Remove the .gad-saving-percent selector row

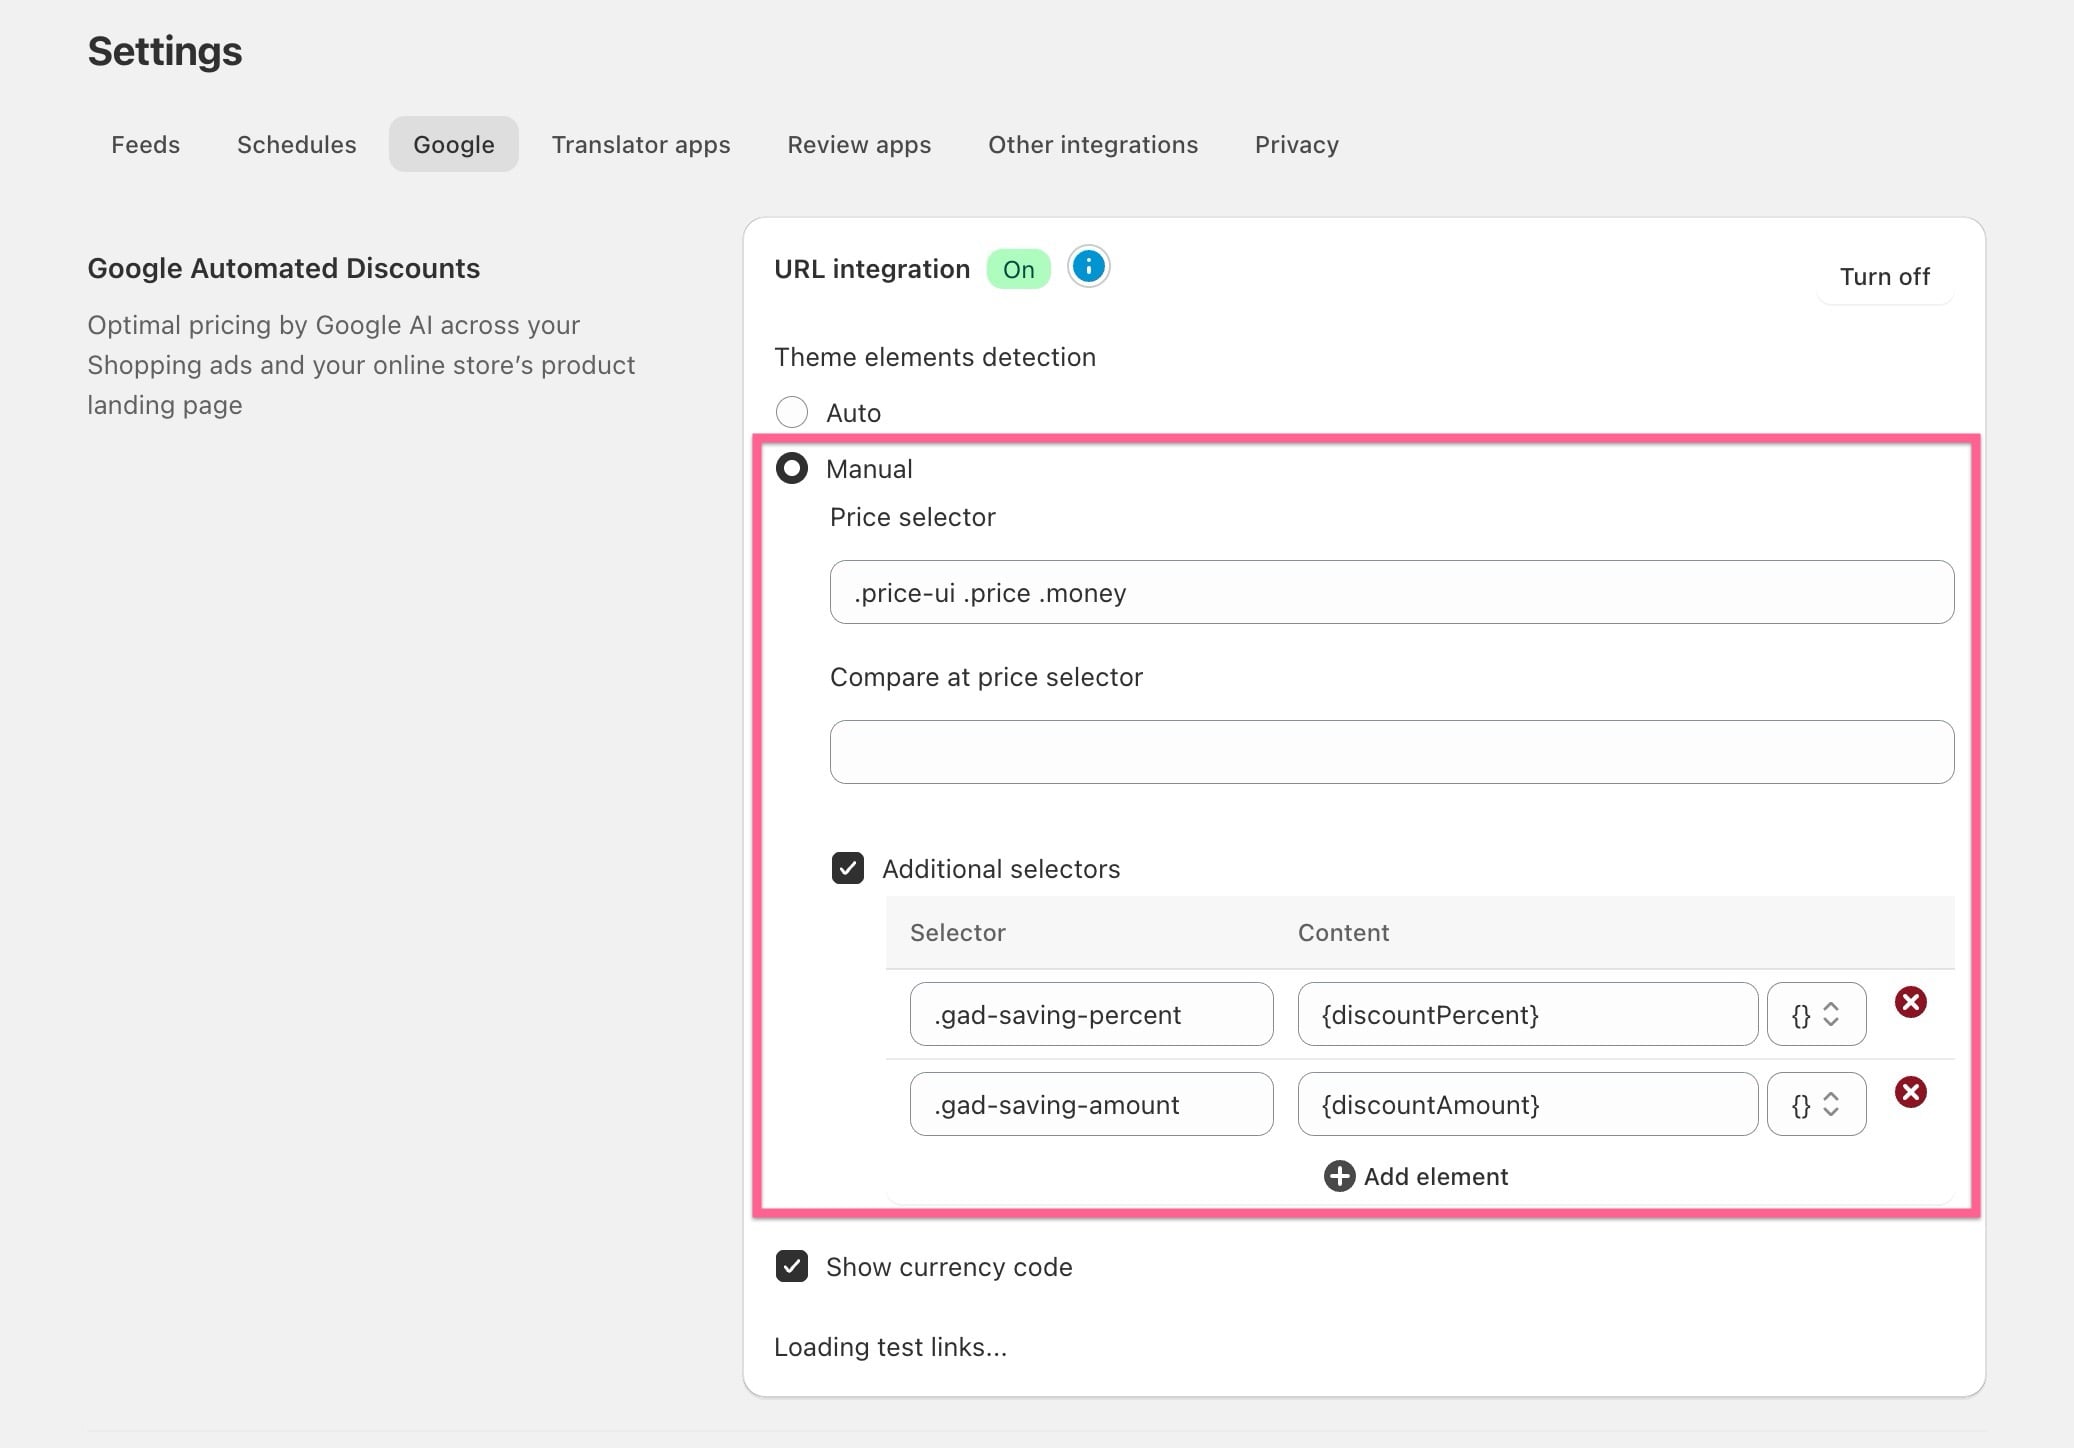[1910, 1002]
